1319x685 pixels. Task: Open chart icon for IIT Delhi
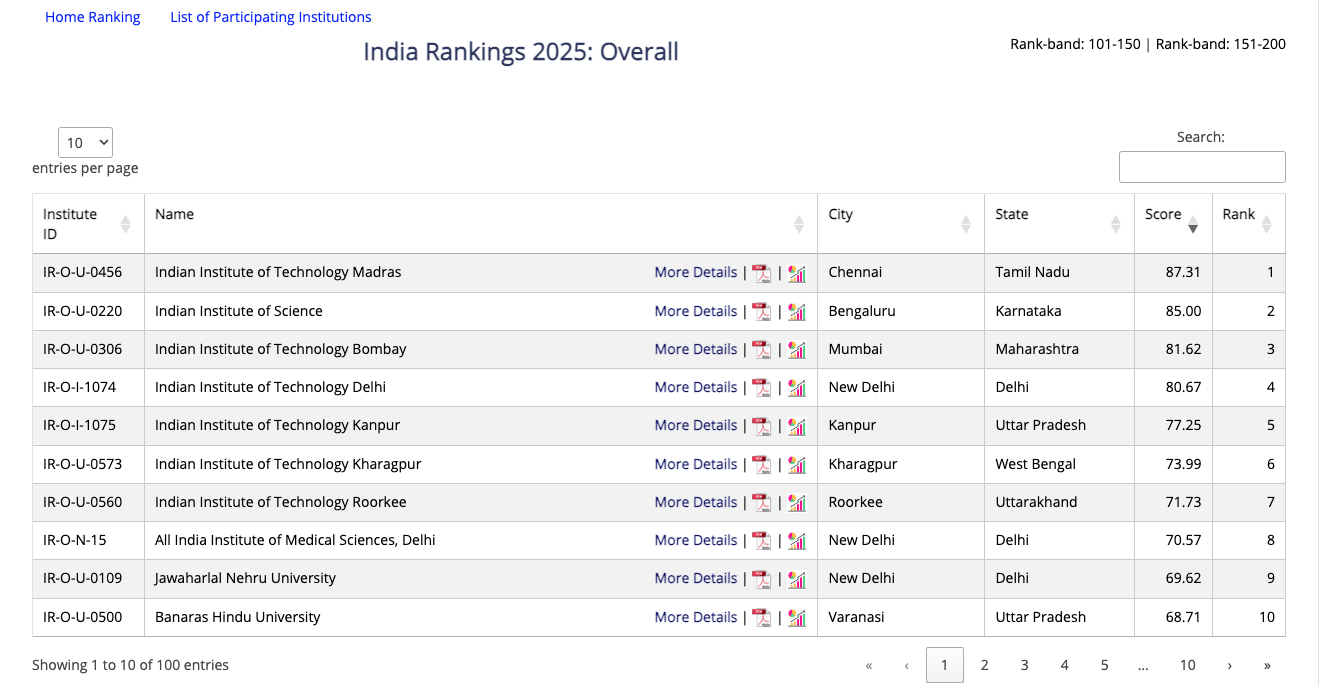(x=797, y=387)
